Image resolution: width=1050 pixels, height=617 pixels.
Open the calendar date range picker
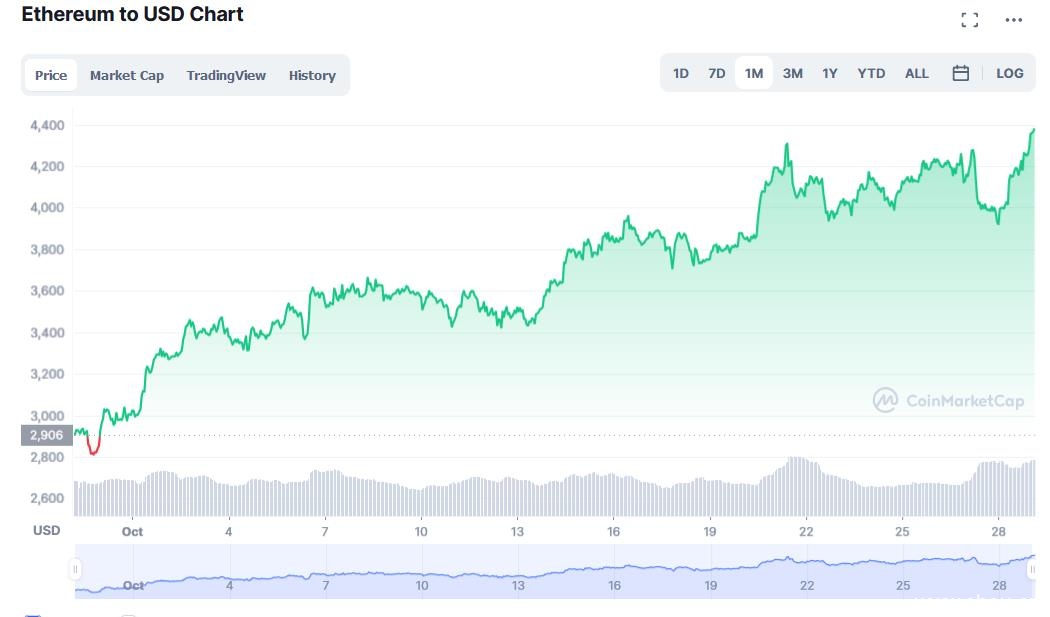(x=960, y=73)
